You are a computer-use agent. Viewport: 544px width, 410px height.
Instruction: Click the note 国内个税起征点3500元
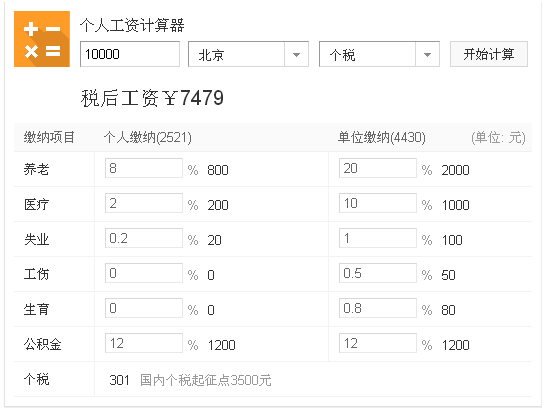pos(206,380)
